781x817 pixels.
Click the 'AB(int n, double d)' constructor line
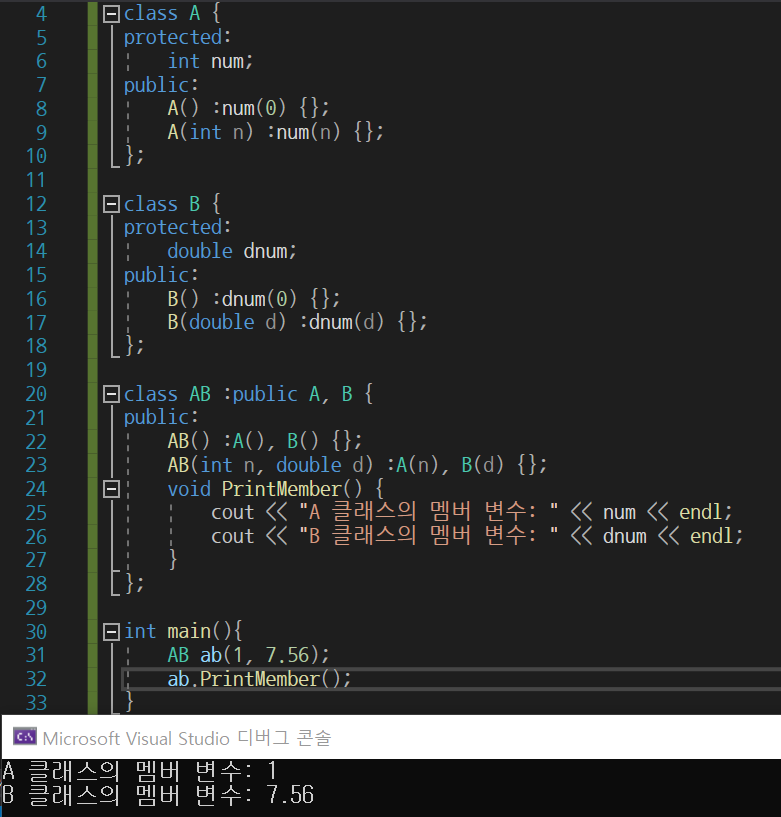(357, 465)
